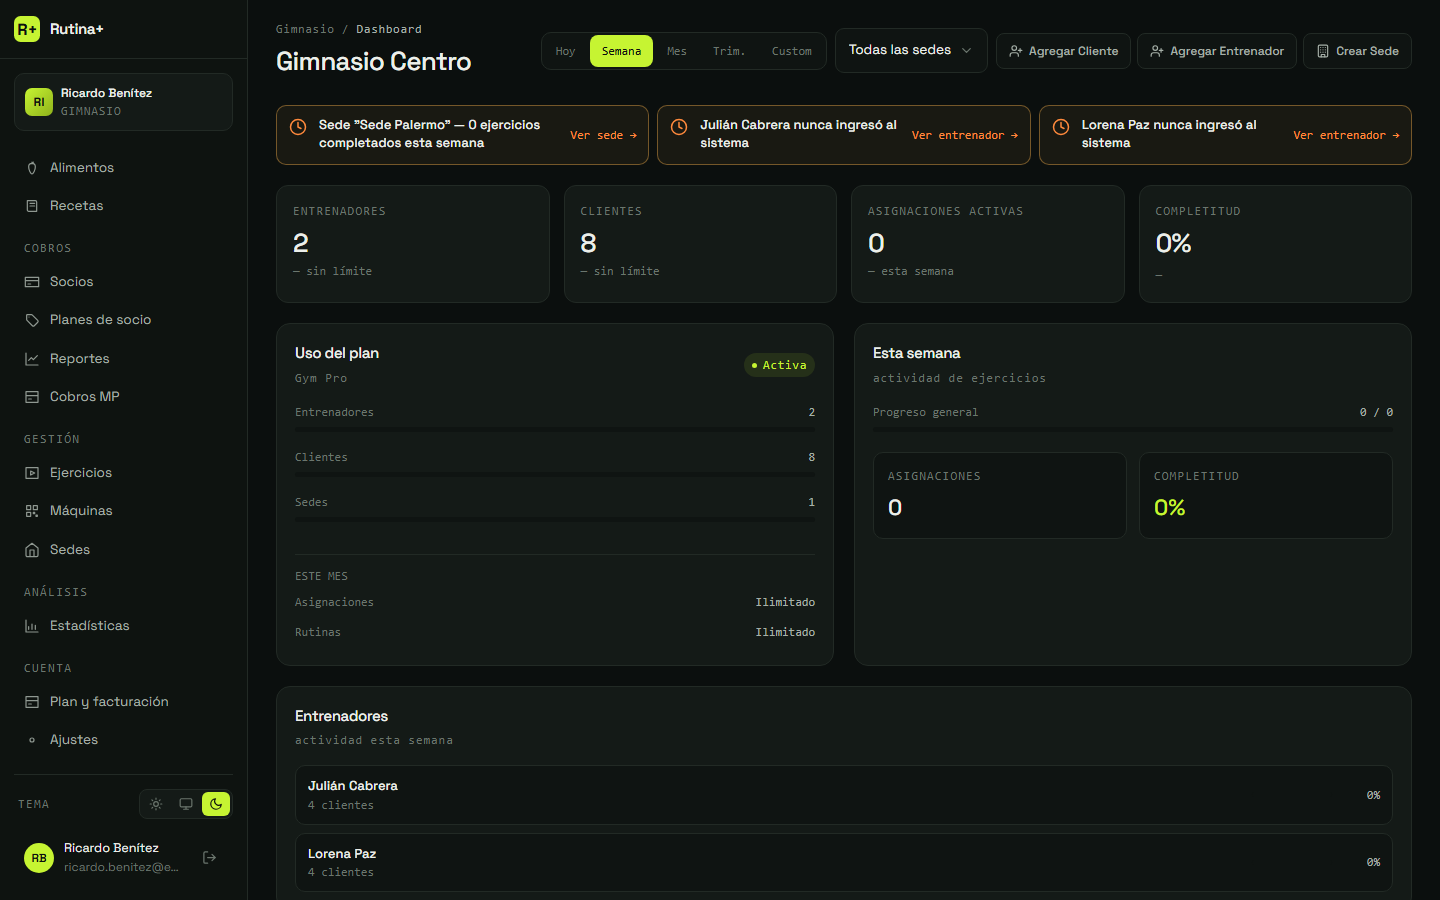Open Julián Cabrera trainer row
The height and width of the screenshot is (900, 1440).
844,795
